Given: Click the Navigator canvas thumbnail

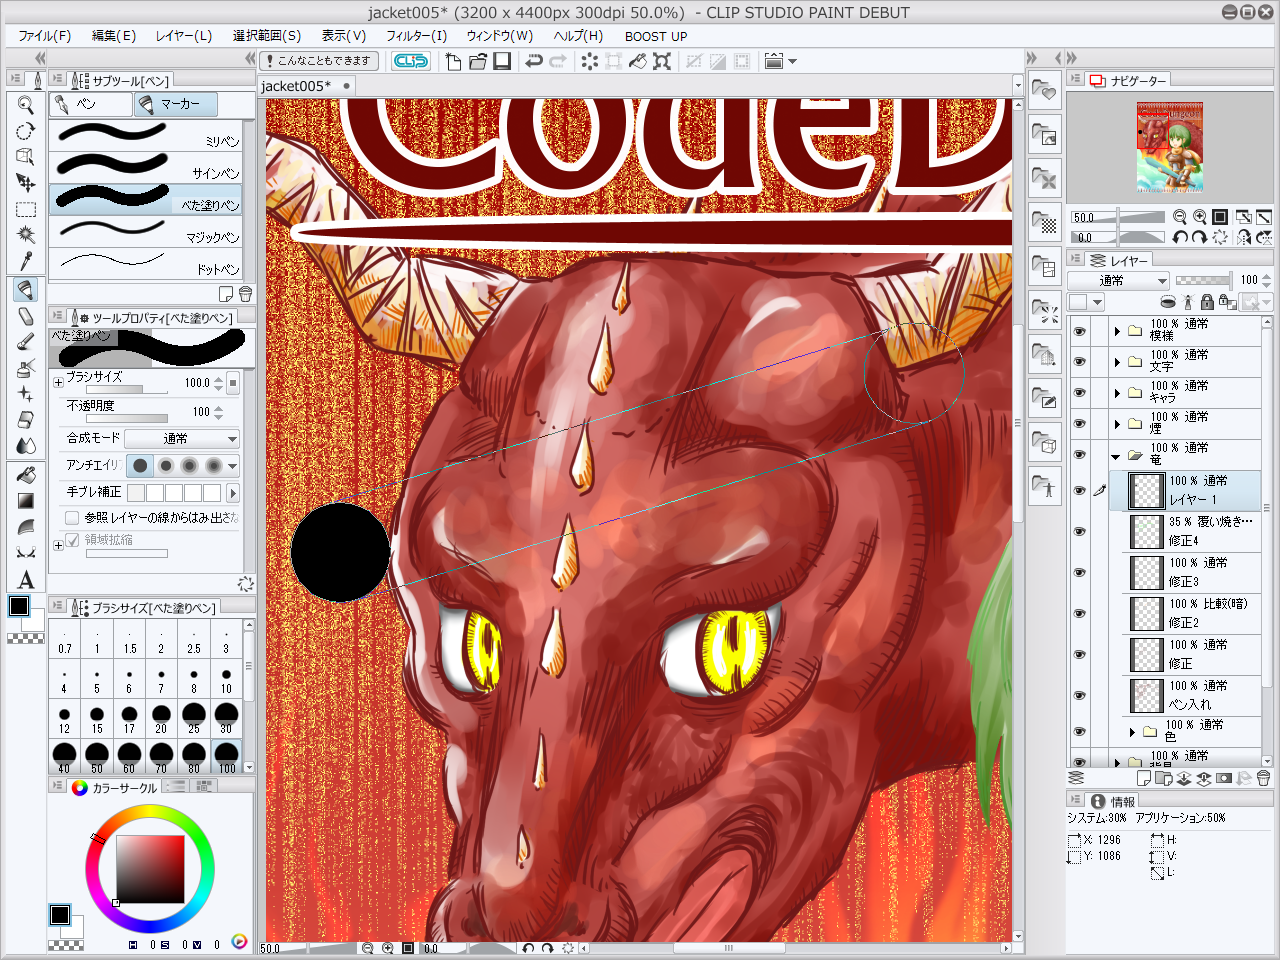Looking at the screenshot, I should click(1169, 146).
